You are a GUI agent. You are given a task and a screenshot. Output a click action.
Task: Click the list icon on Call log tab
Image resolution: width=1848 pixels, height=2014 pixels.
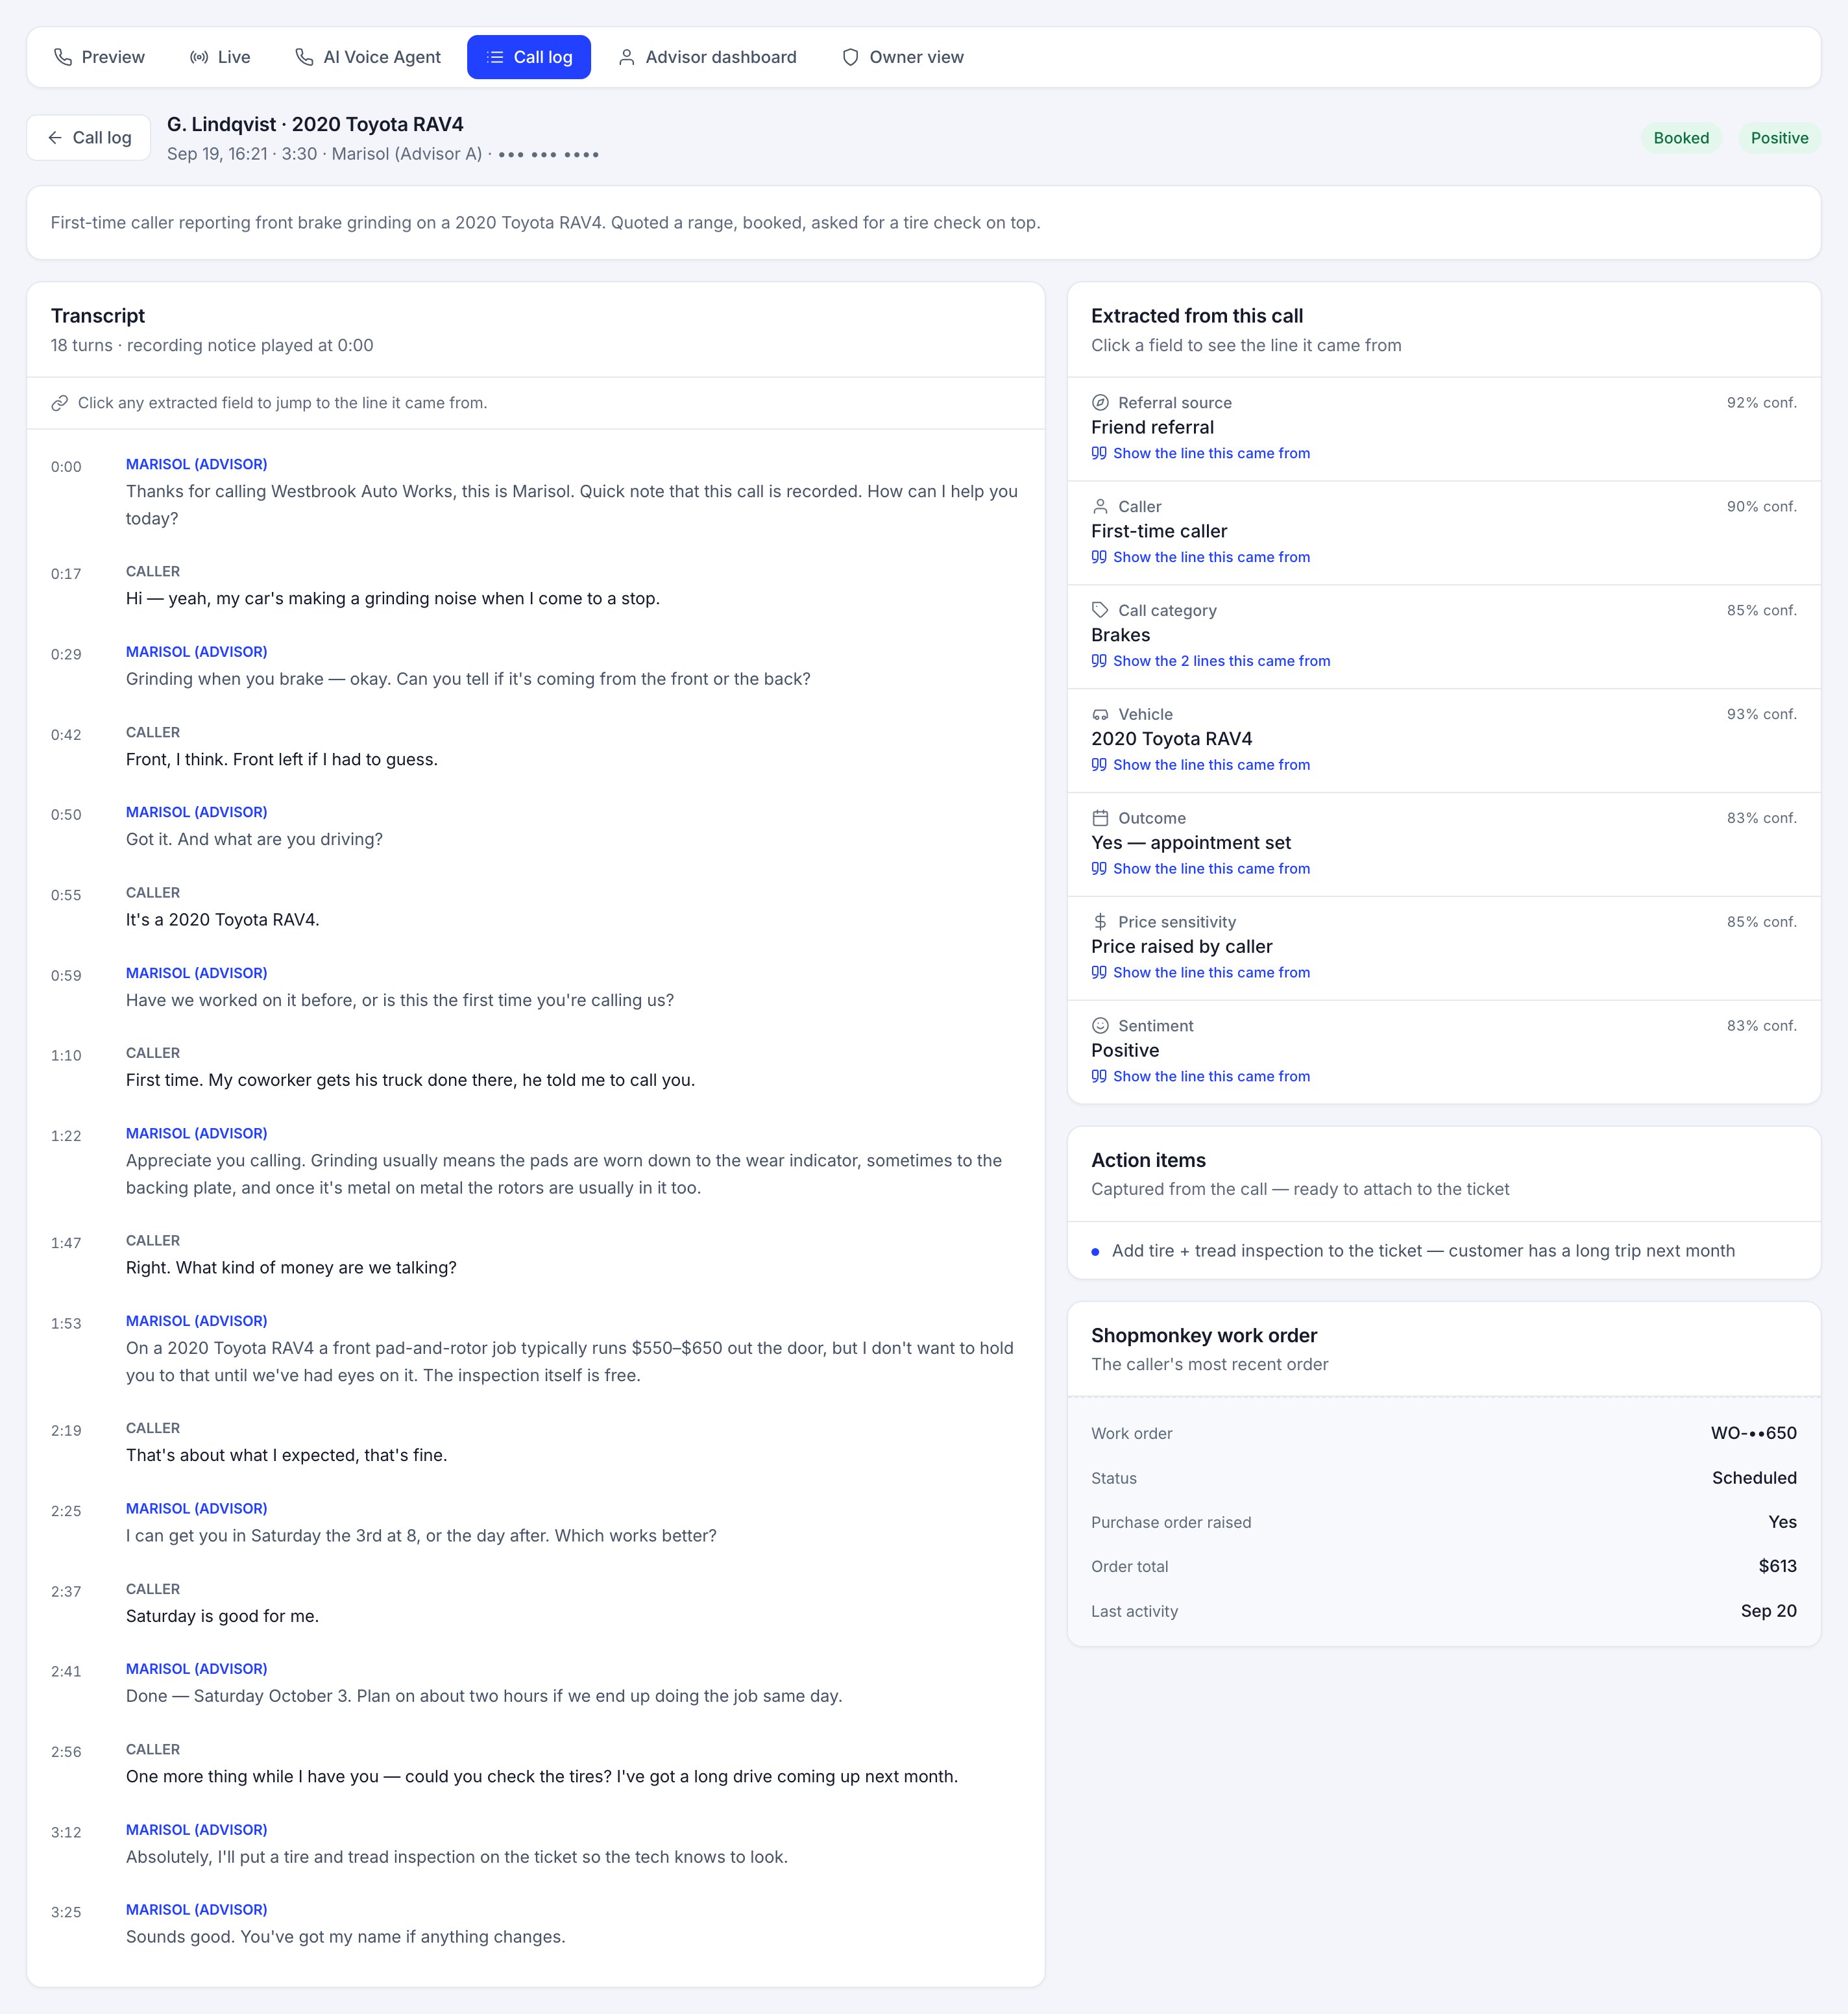[x=495, y=57]
